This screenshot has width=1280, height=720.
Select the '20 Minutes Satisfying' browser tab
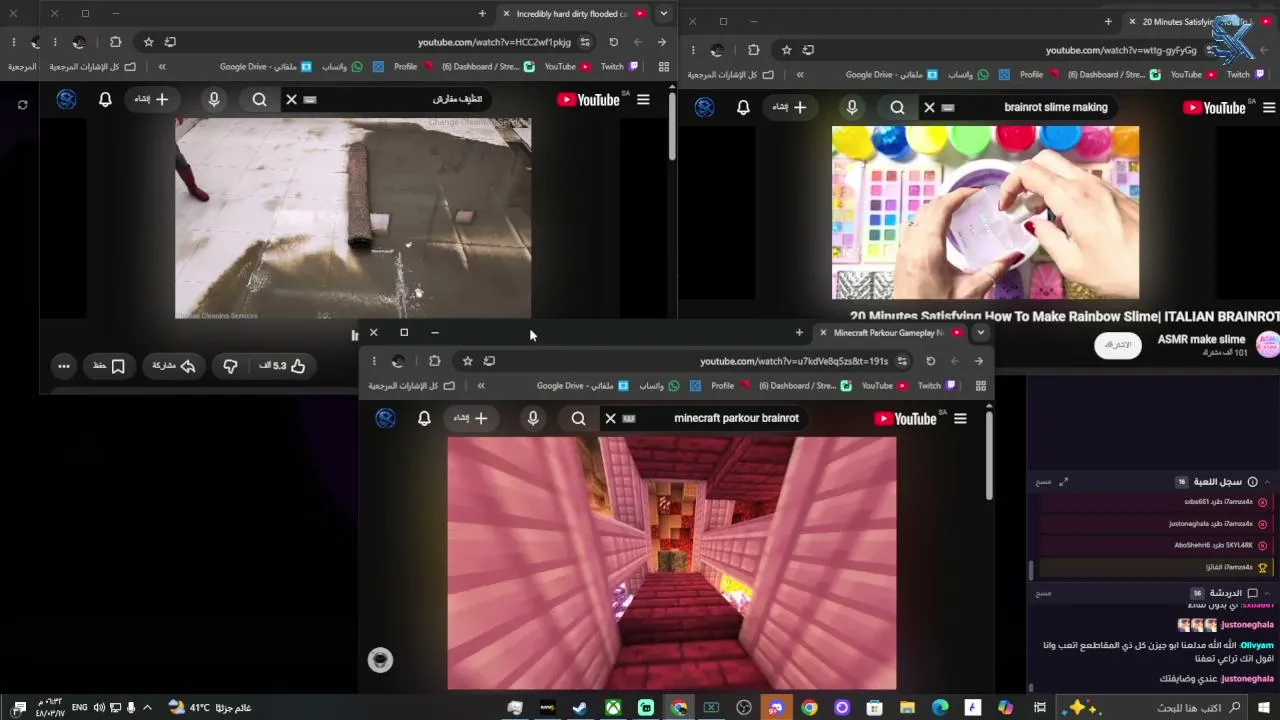1200,21
